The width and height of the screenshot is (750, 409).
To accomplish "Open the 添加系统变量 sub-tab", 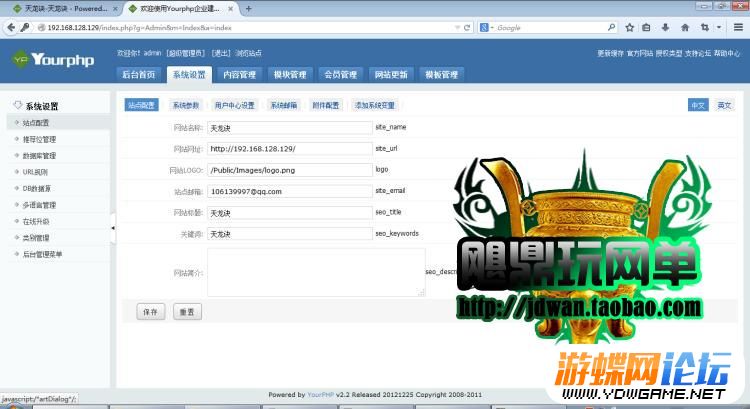I will [375, 105].
